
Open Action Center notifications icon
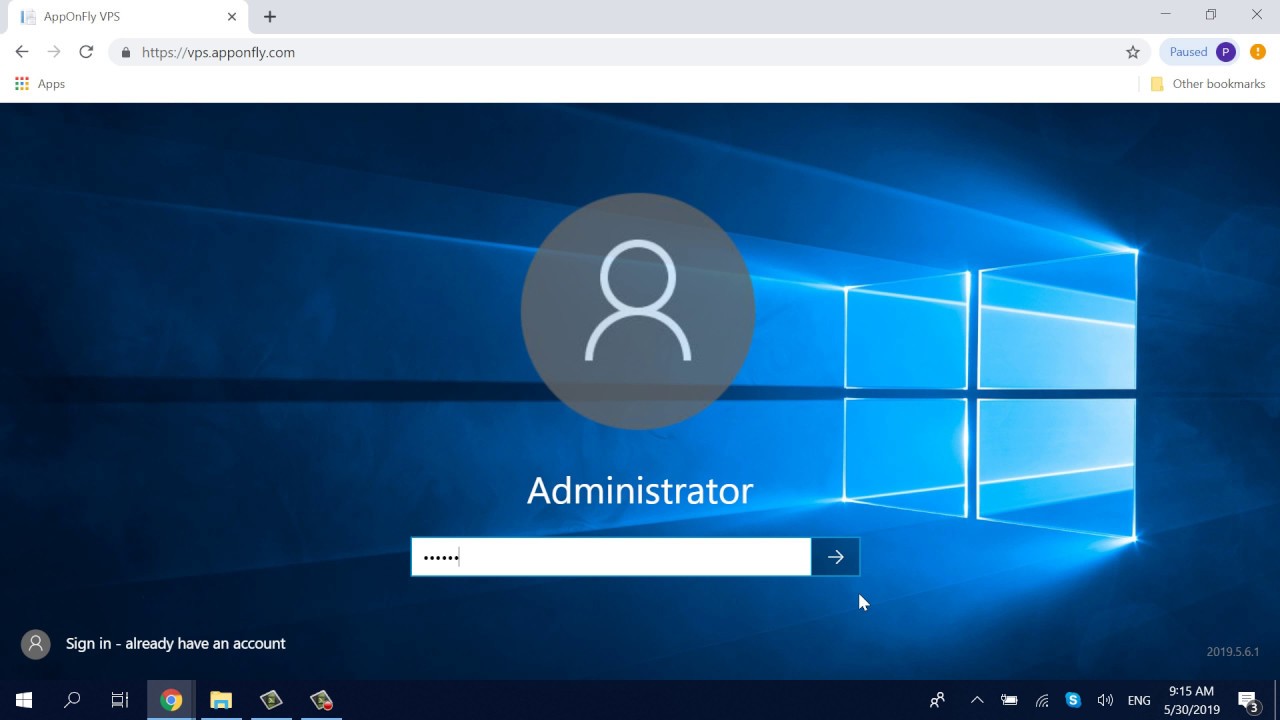1248,700
